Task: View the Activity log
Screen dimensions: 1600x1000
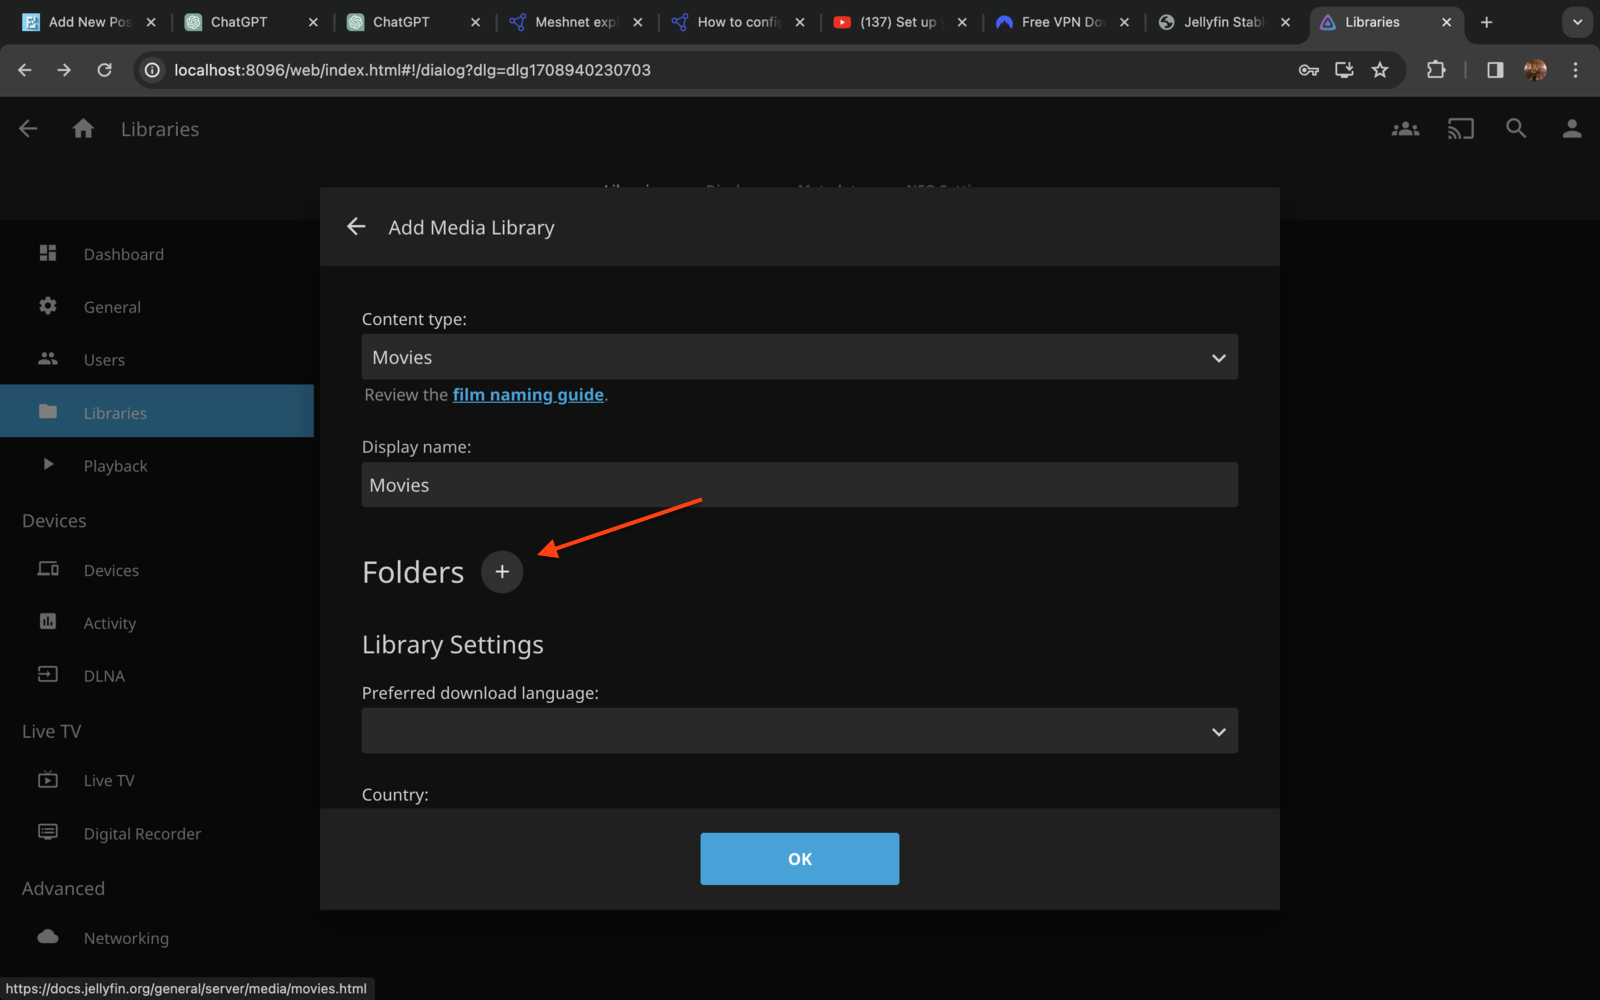Action: 109,622
